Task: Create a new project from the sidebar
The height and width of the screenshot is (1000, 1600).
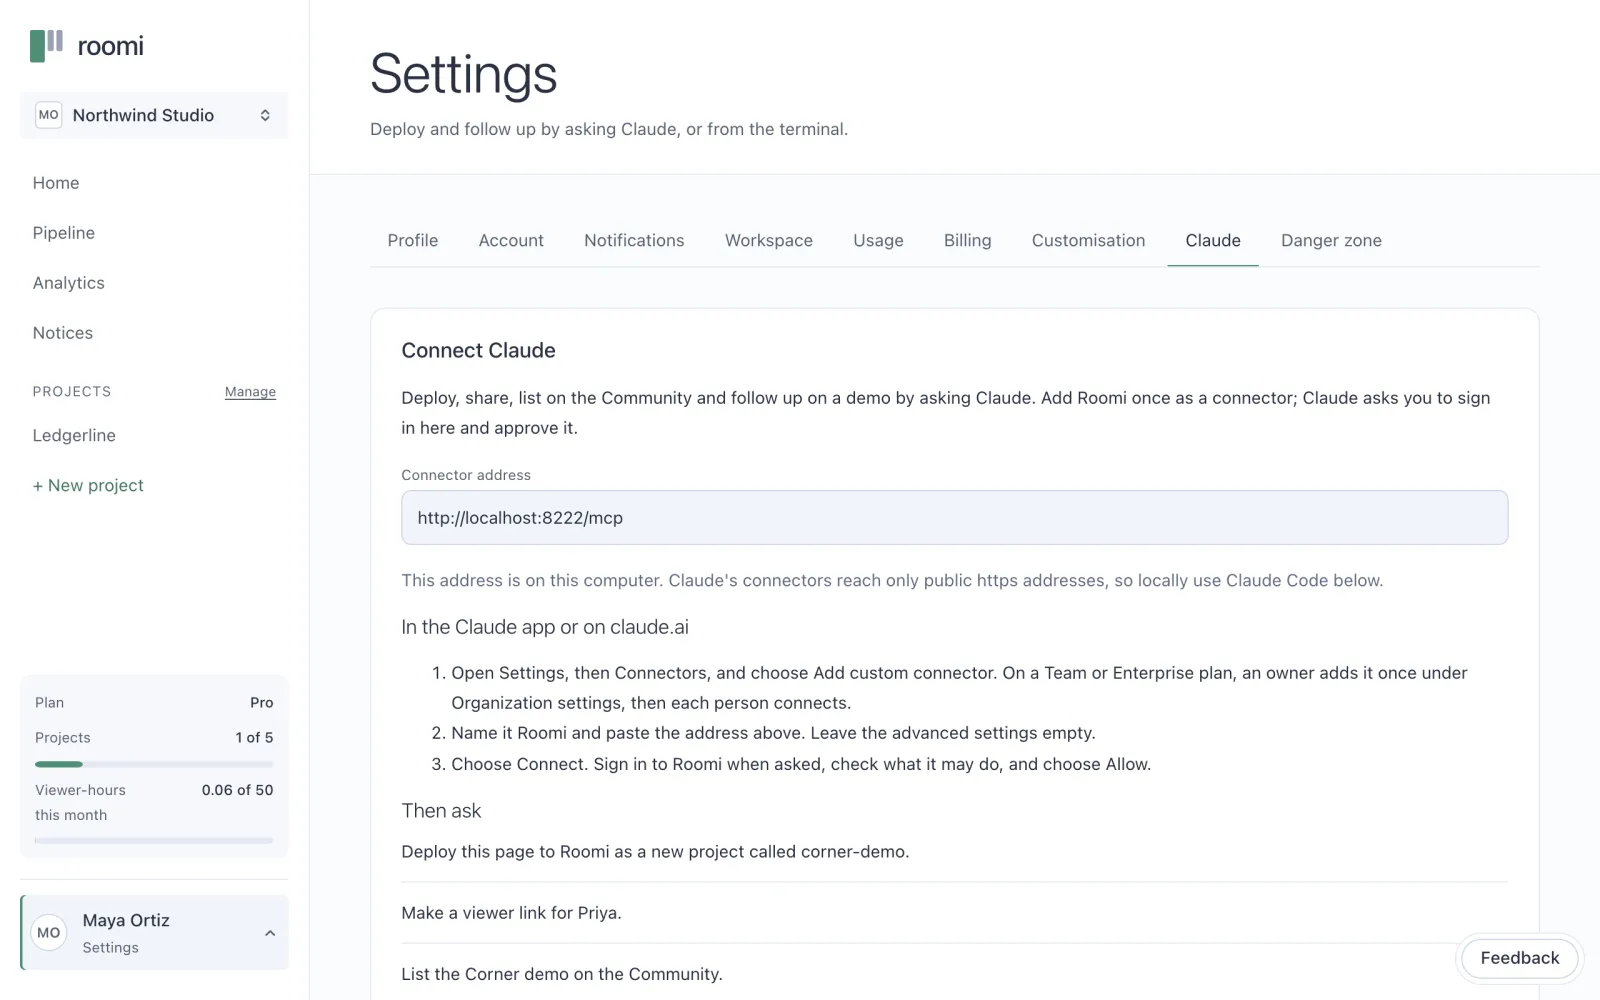Action: (x=88, y=485)
